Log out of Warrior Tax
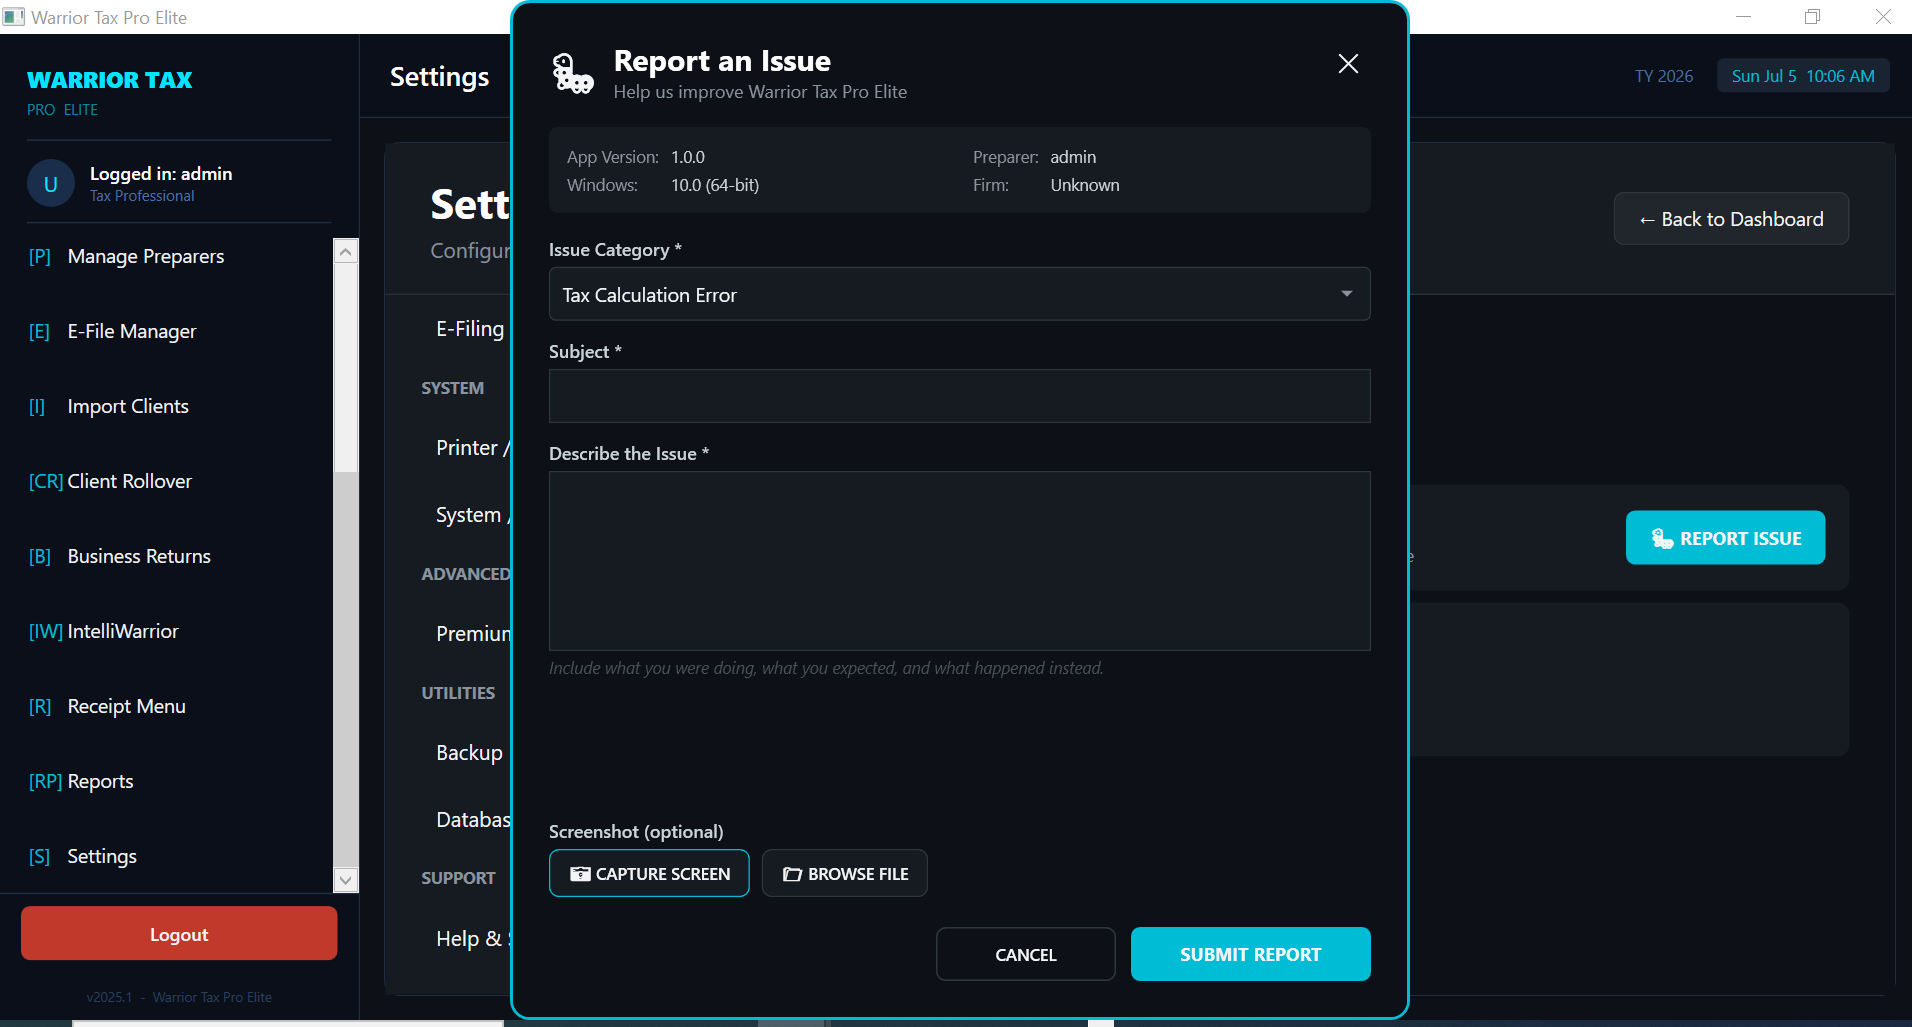 pyautogui.click(x=179, y=934)
